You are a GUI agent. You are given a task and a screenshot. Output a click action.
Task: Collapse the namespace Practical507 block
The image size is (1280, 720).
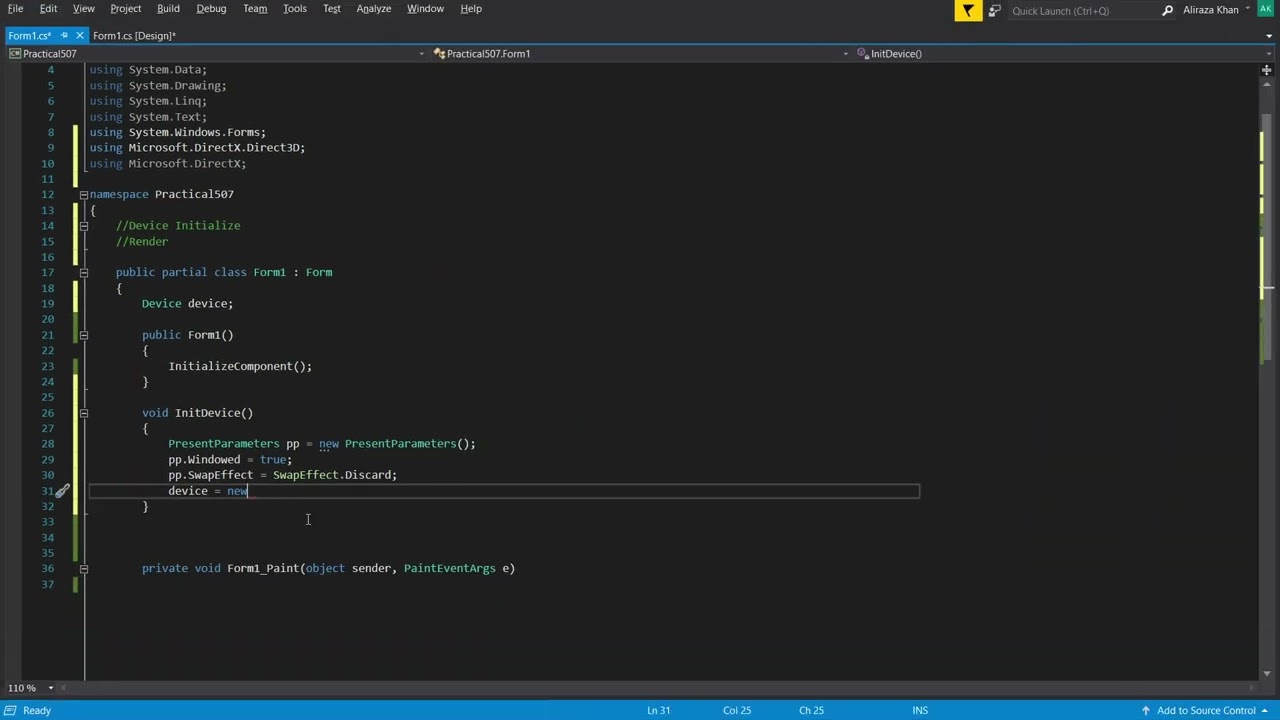click(84, 194)
